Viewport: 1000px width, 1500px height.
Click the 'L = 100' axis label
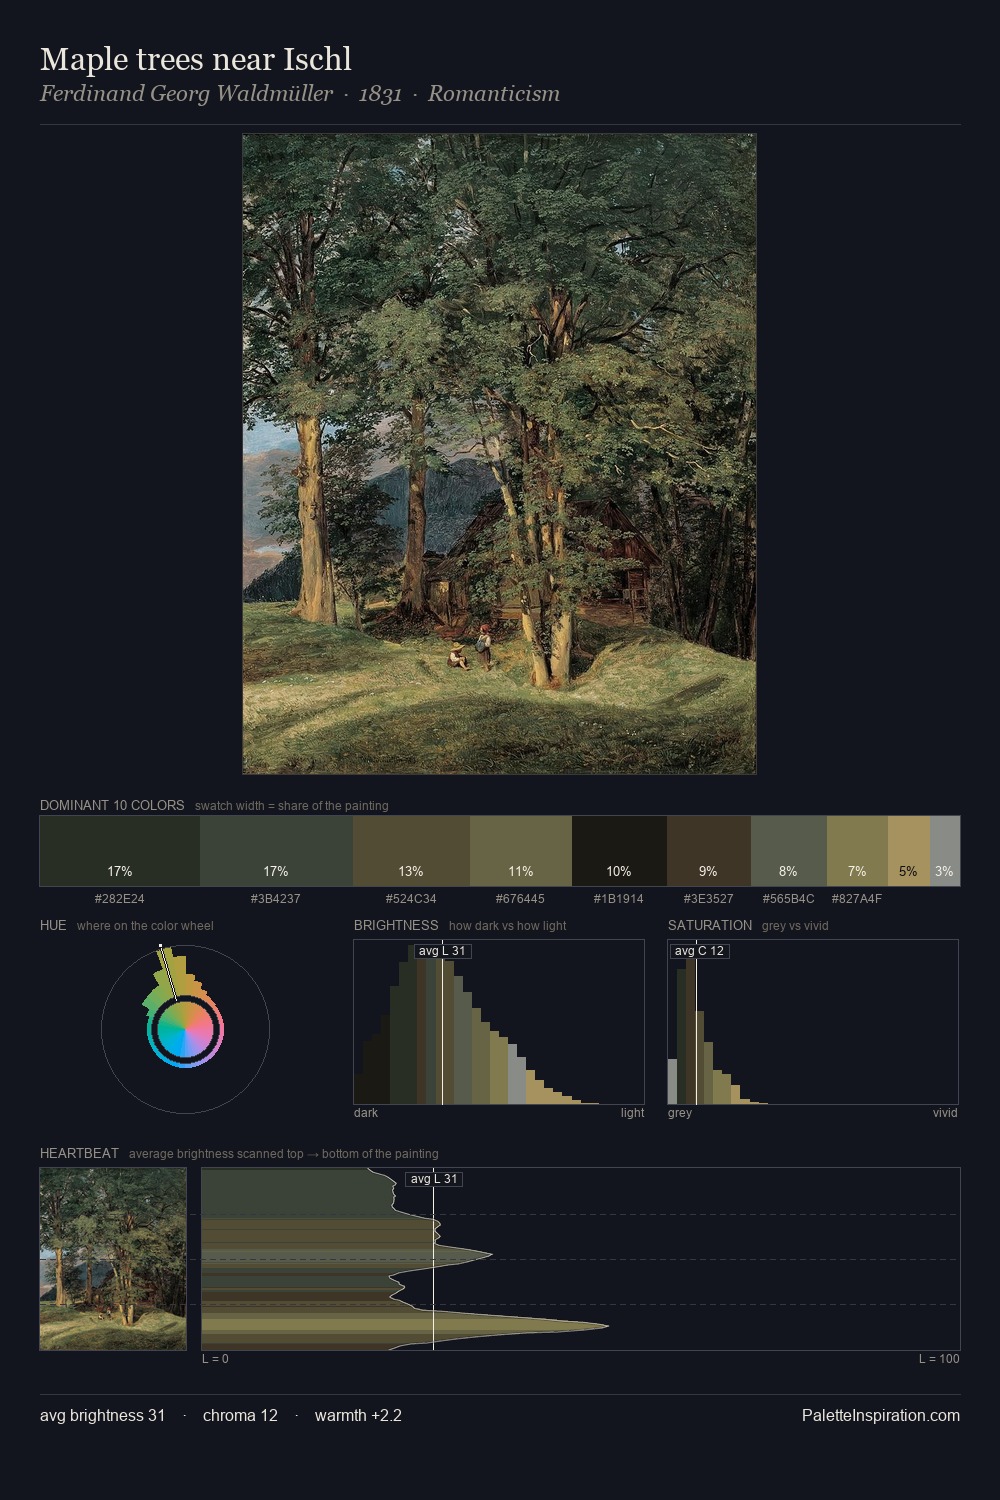pos(939,1359)
